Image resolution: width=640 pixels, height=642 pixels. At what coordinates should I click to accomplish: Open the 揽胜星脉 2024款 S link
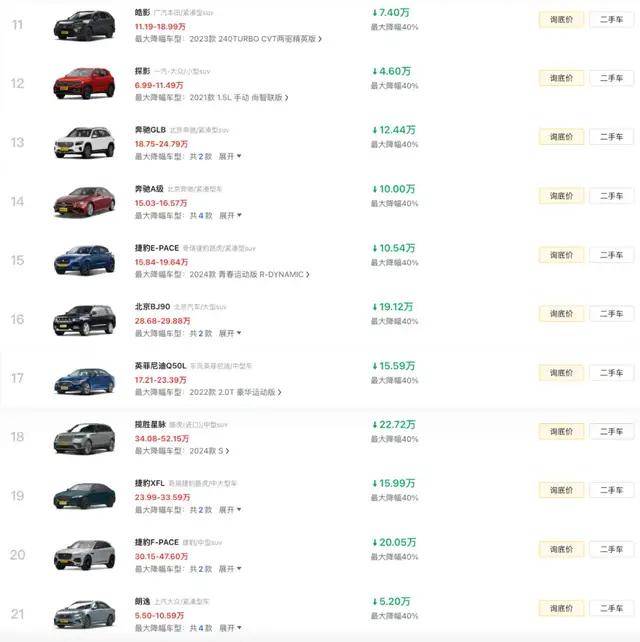[x=209, y=451]
